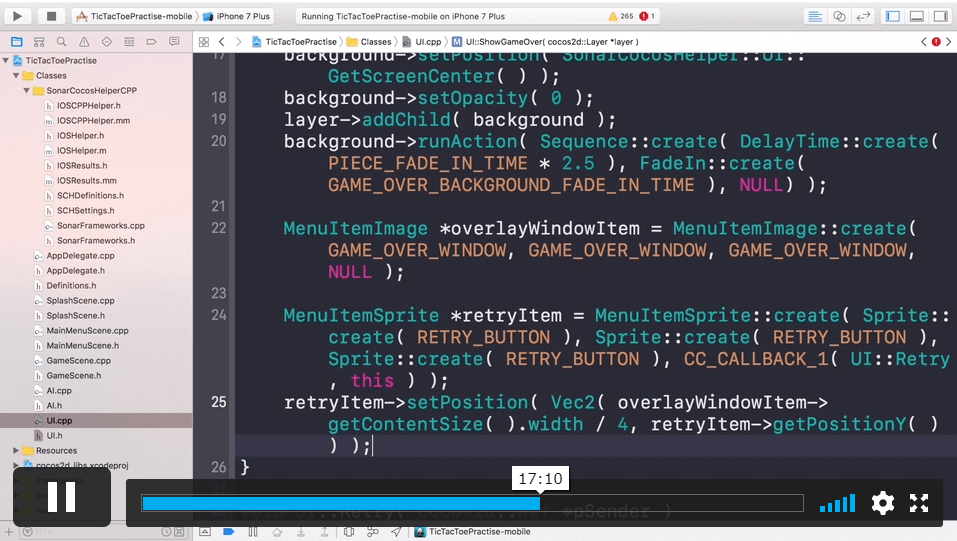The width and height of the screenshot is (957, 541).
Task: Click the Debug Memory Graph icon
Action: click(372, 532)
